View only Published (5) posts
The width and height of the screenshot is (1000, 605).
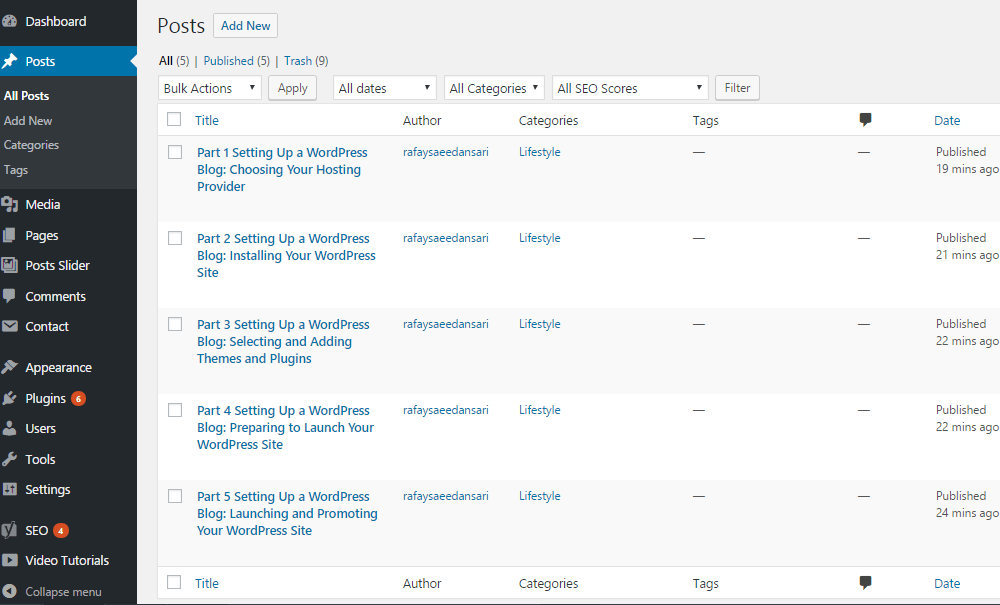[228, 61]
